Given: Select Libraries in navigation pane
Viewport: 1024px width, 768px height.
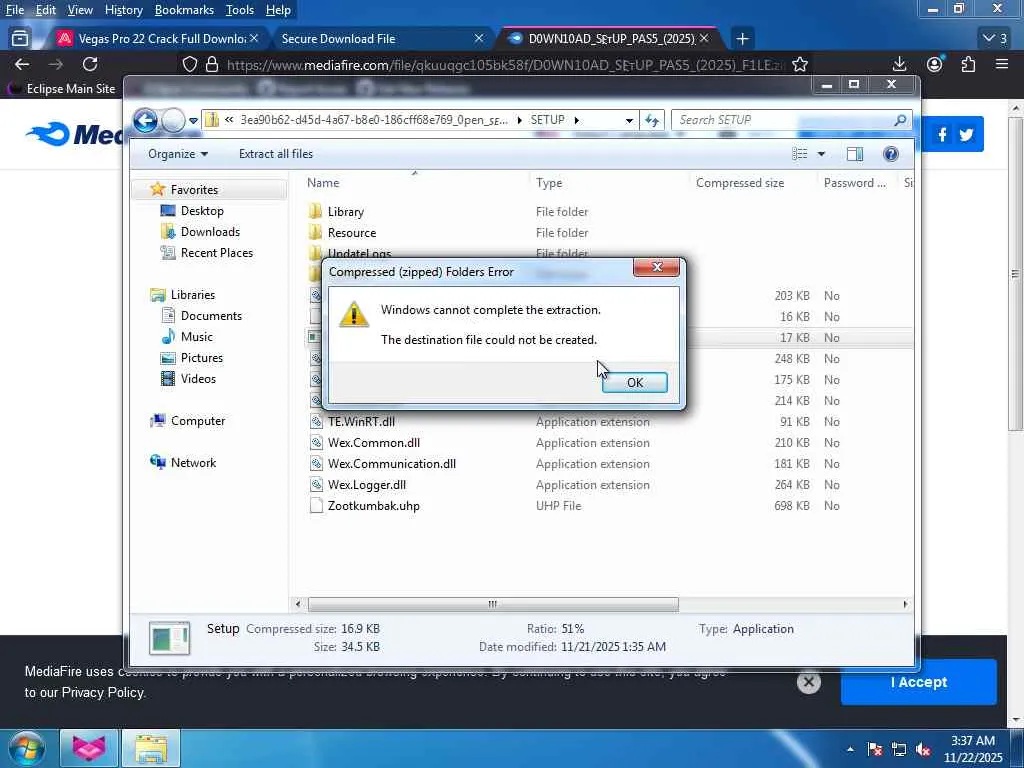Looking at the screenshot, I should click(192, 295).
